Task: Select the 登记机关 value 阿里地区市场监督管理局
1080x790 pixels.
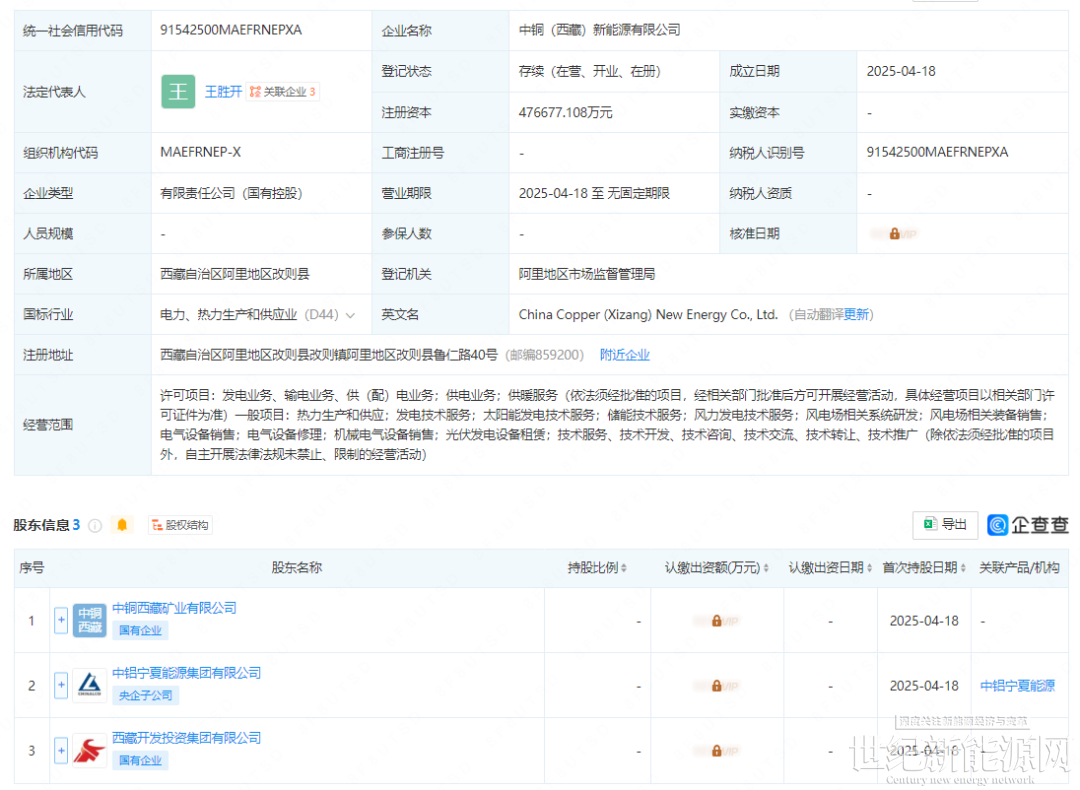Action: (587, 274)
